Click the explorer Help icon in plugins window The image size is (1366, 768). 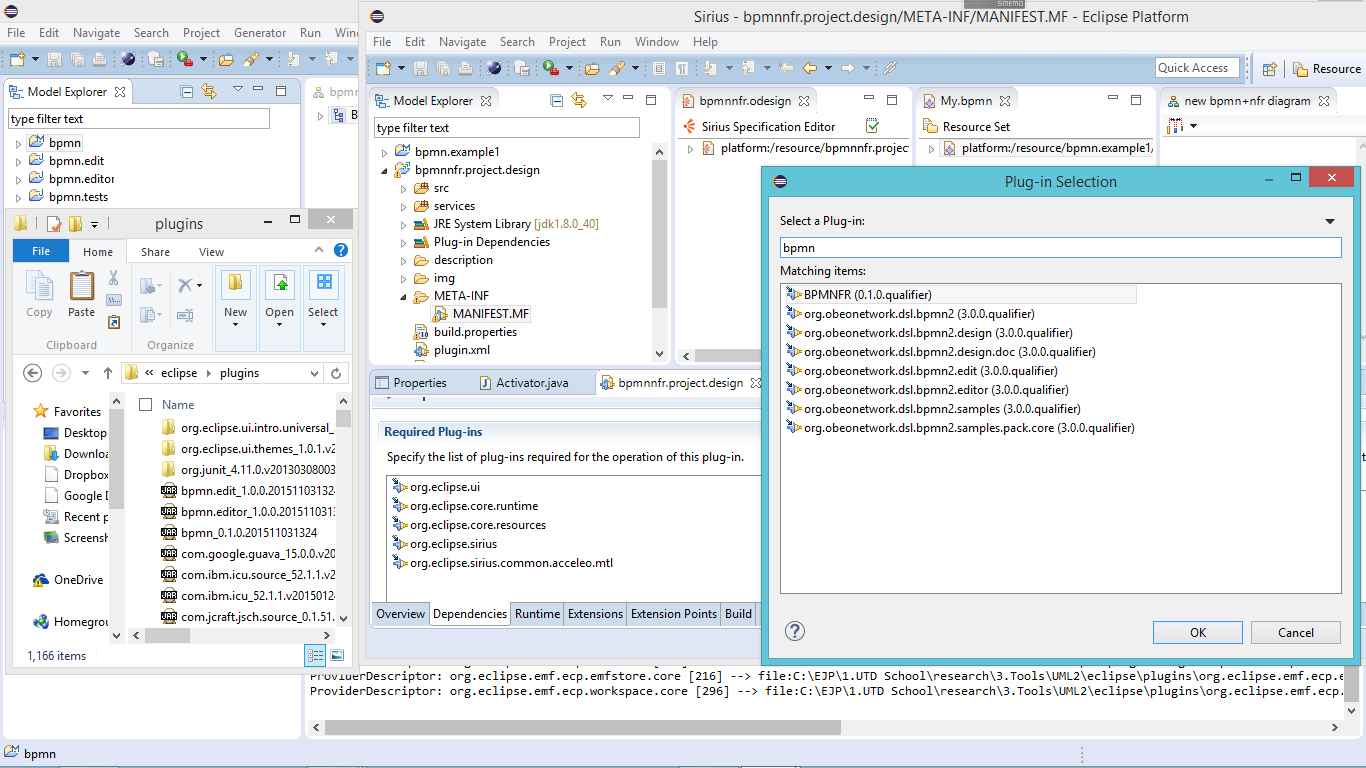point(341,251)
